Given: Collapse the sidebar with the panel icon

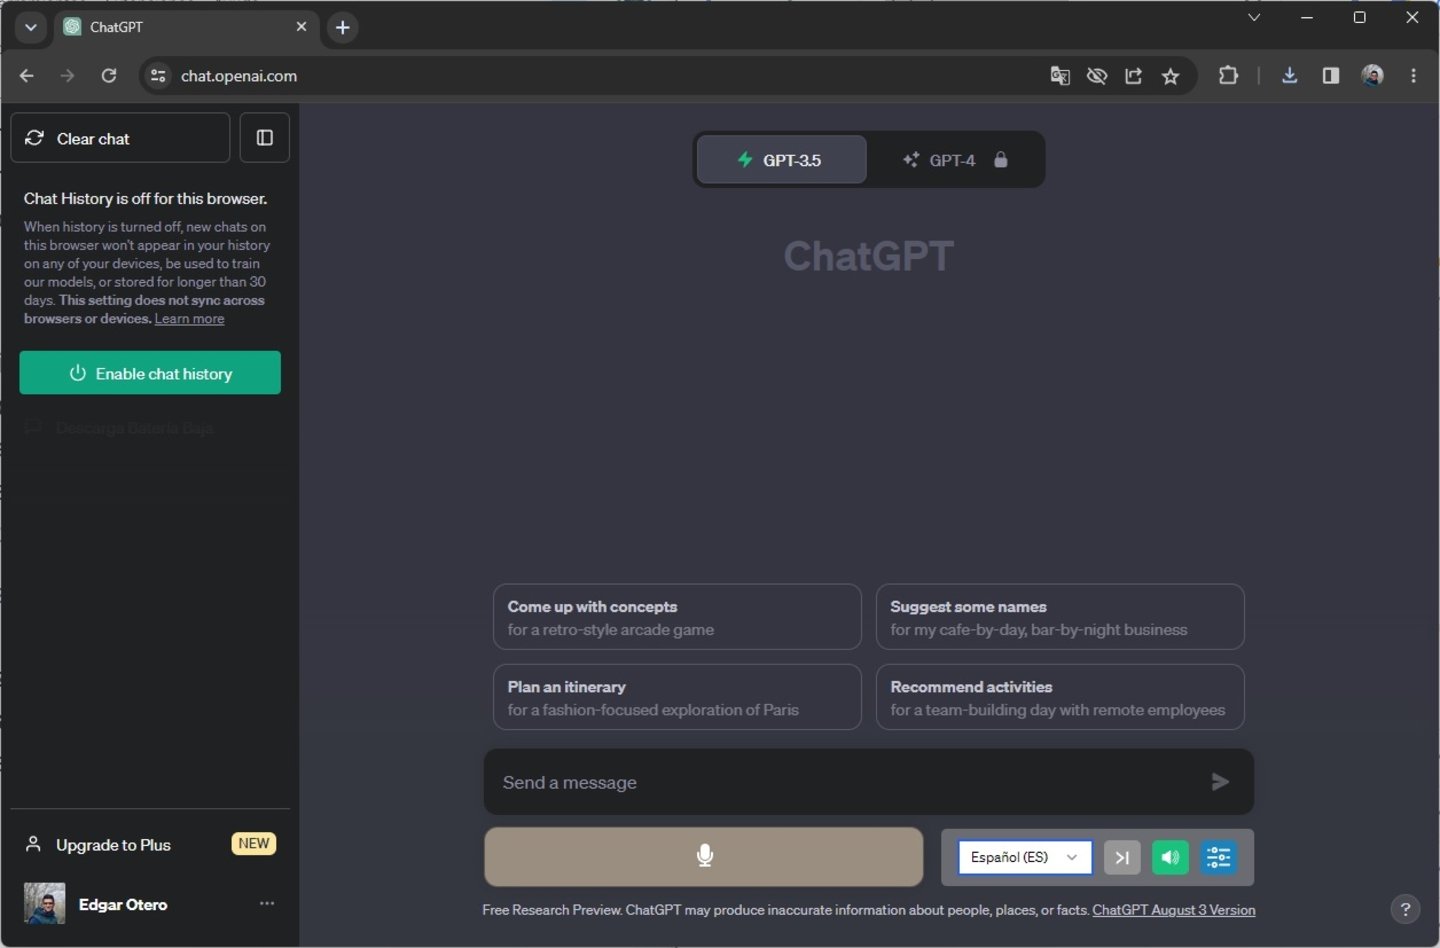Looking at the screenshot, I should click(265, 138).
